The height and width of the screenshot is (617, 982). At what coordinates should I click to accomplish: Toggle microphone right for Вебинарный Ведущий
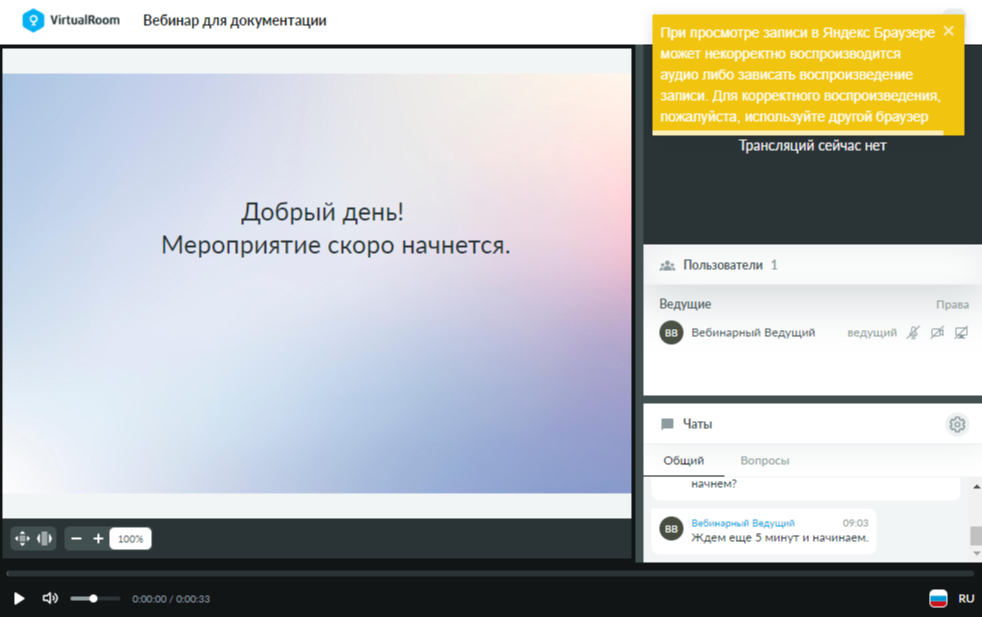(914, 333)
